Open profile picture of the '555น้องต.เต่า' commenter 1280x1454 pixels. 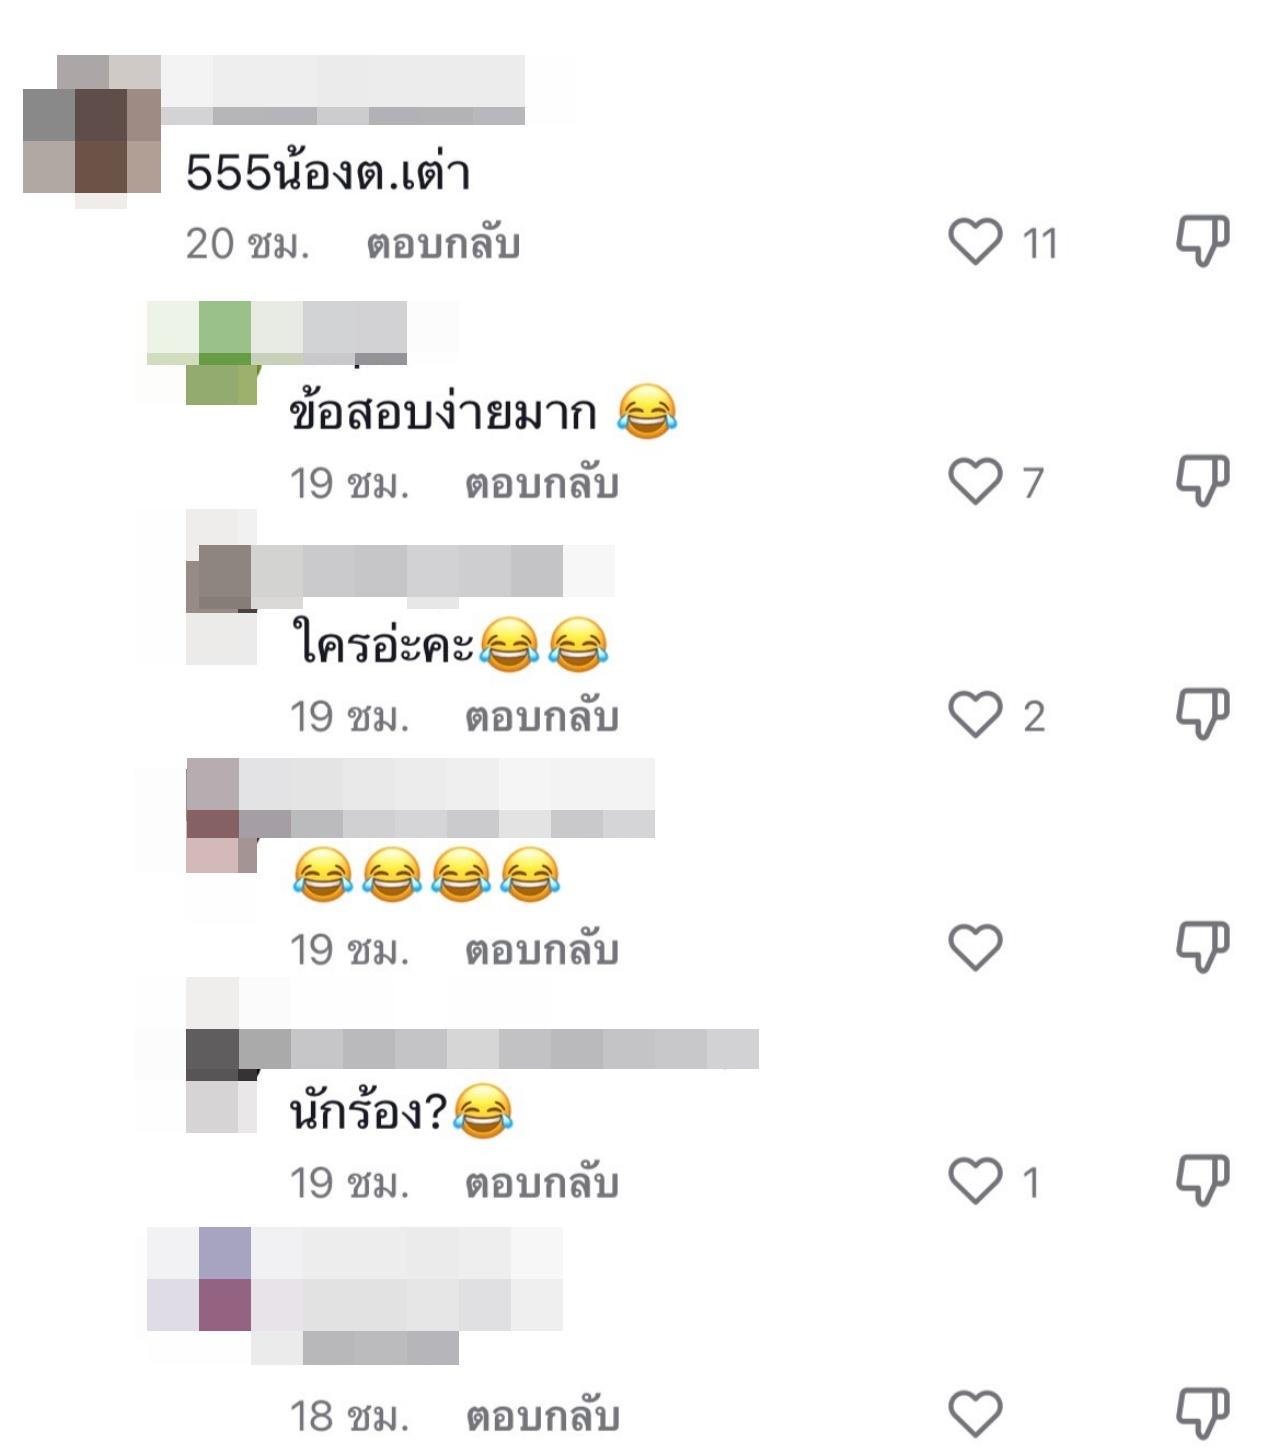click(x=92, y=132)
